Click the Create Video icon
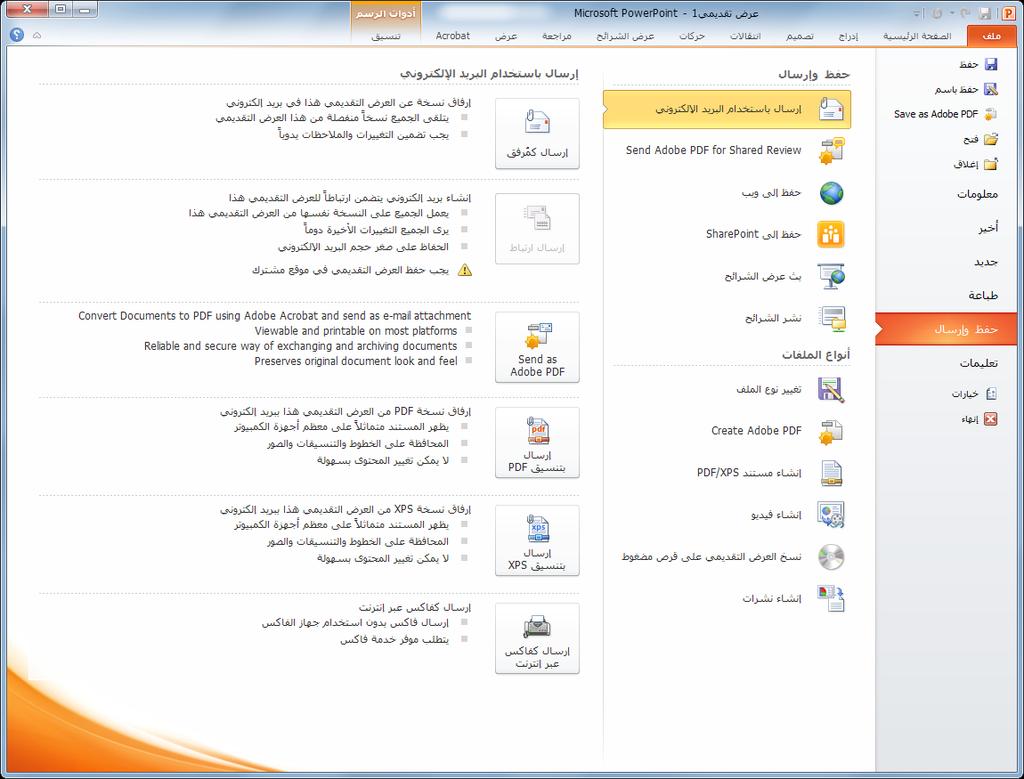 [831, 515]
